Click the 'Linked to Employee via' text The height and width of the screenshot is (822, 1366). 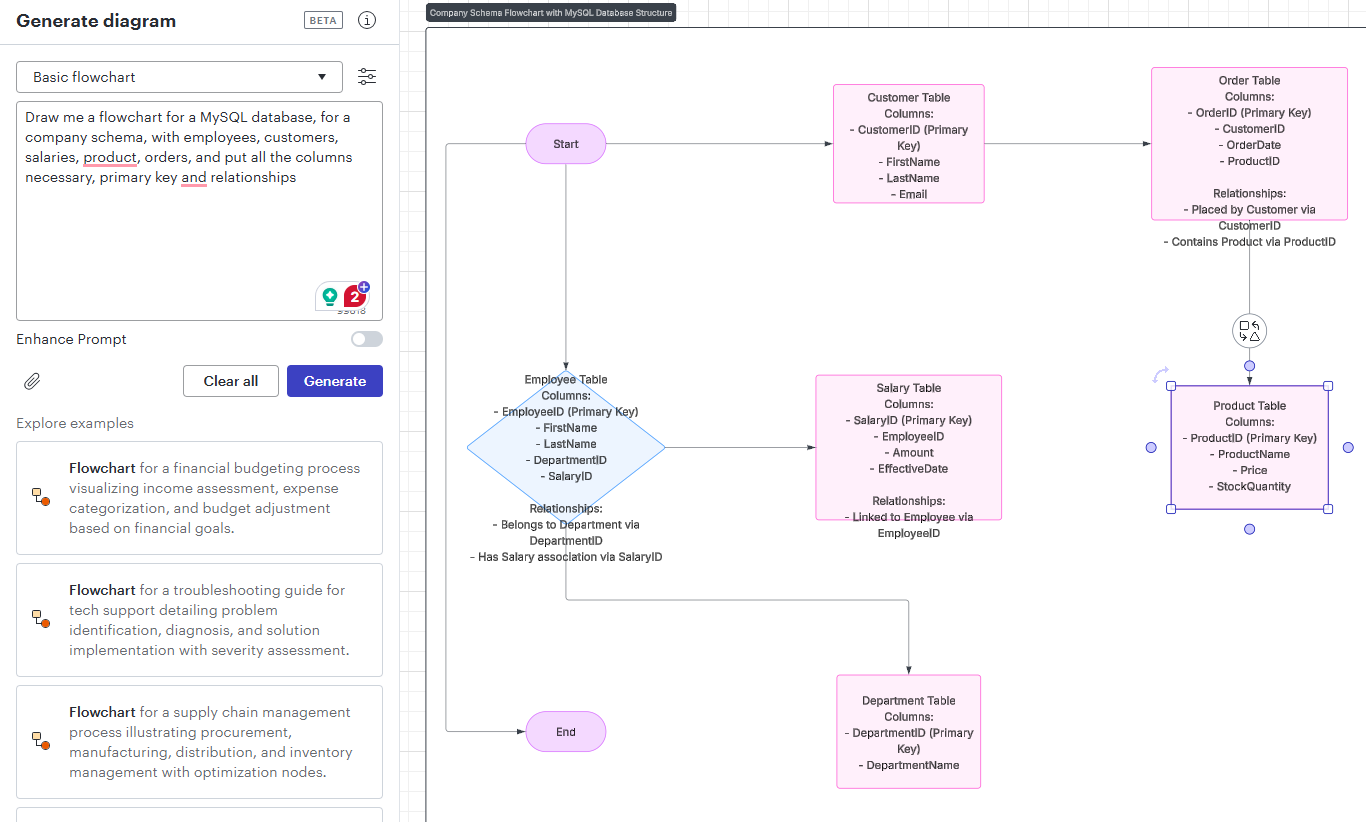point(909,517)
